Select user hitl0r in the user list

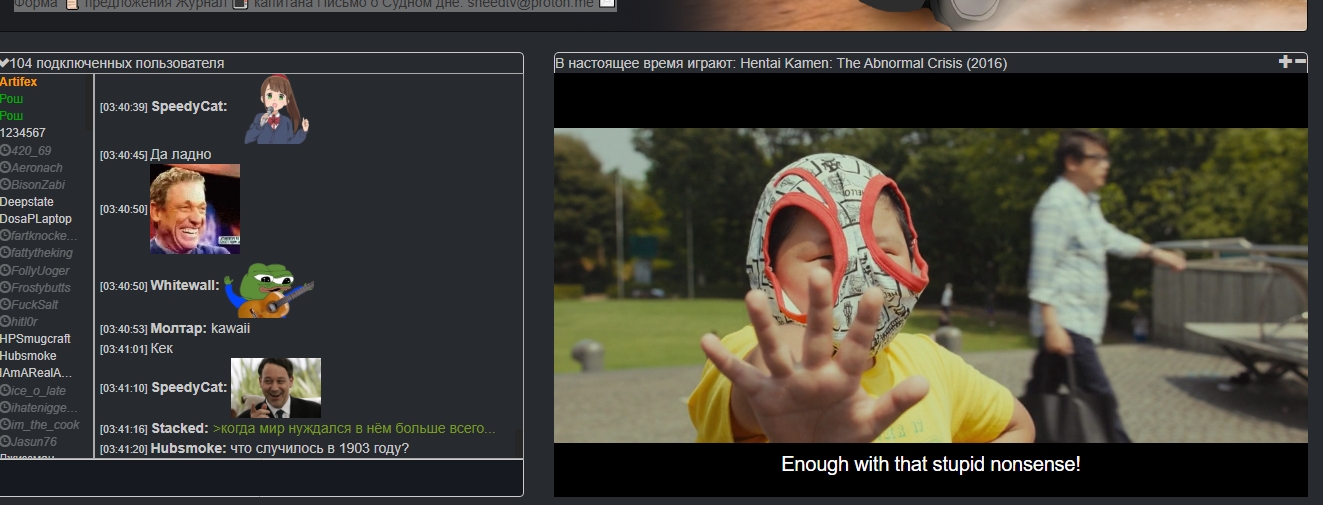point(24,322)
